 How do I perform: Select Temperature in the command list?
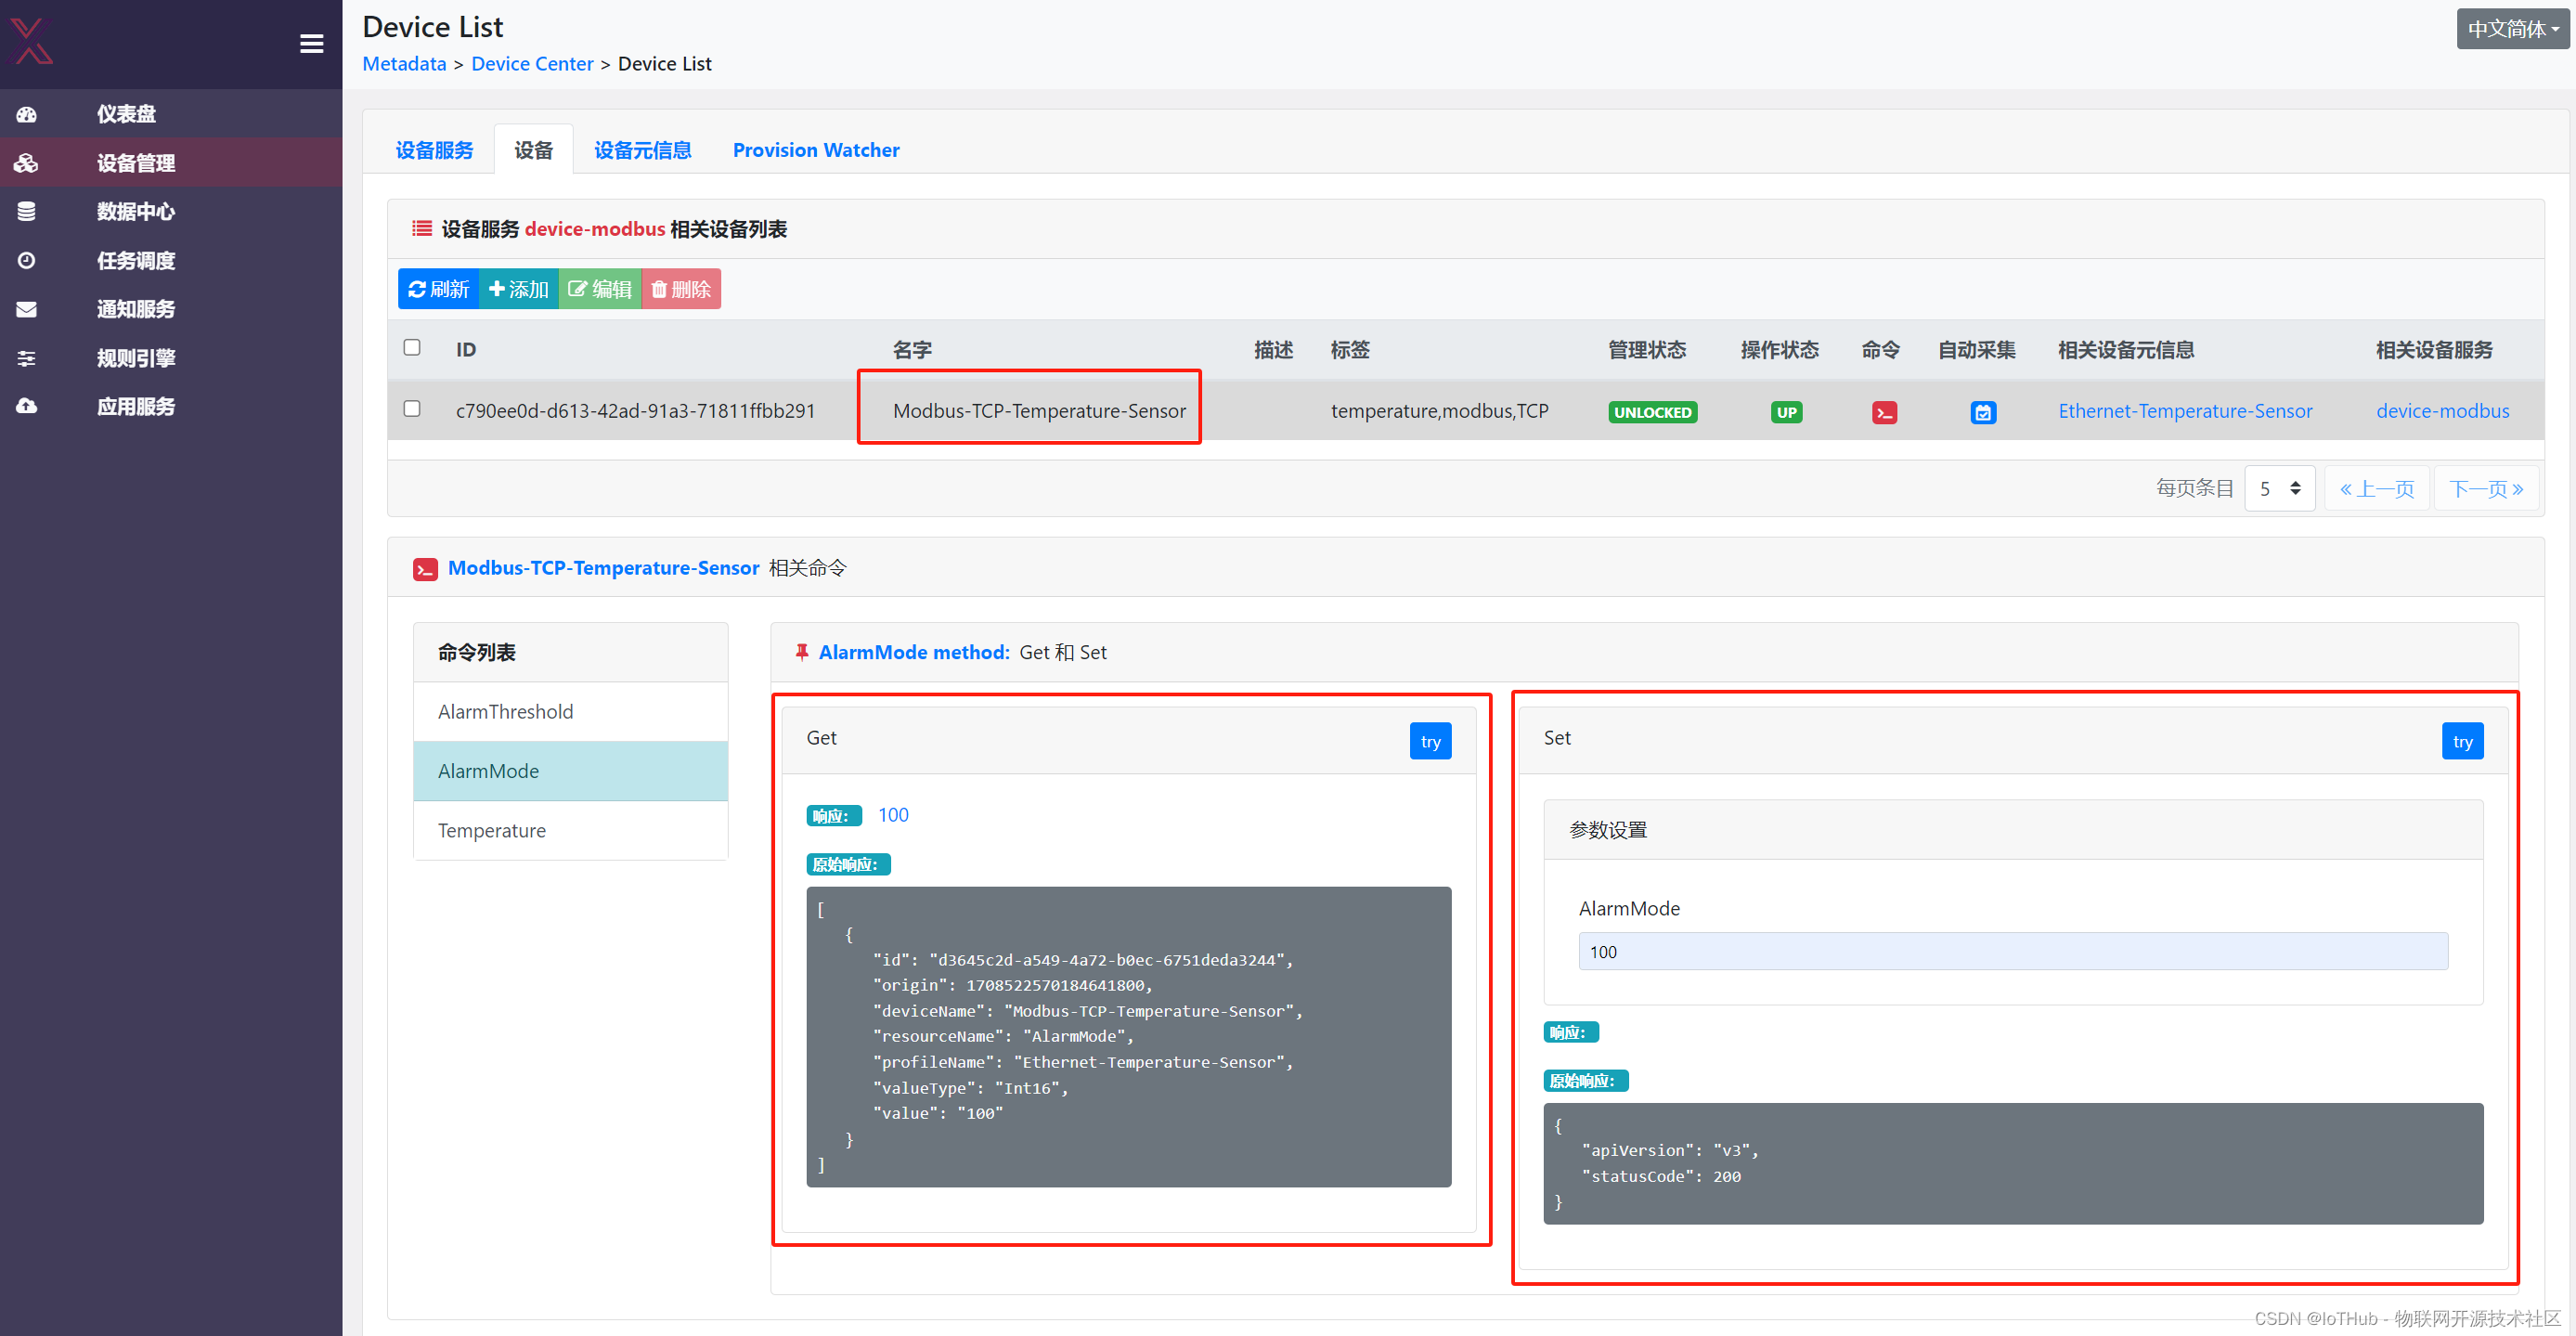(x=570, y=831)
